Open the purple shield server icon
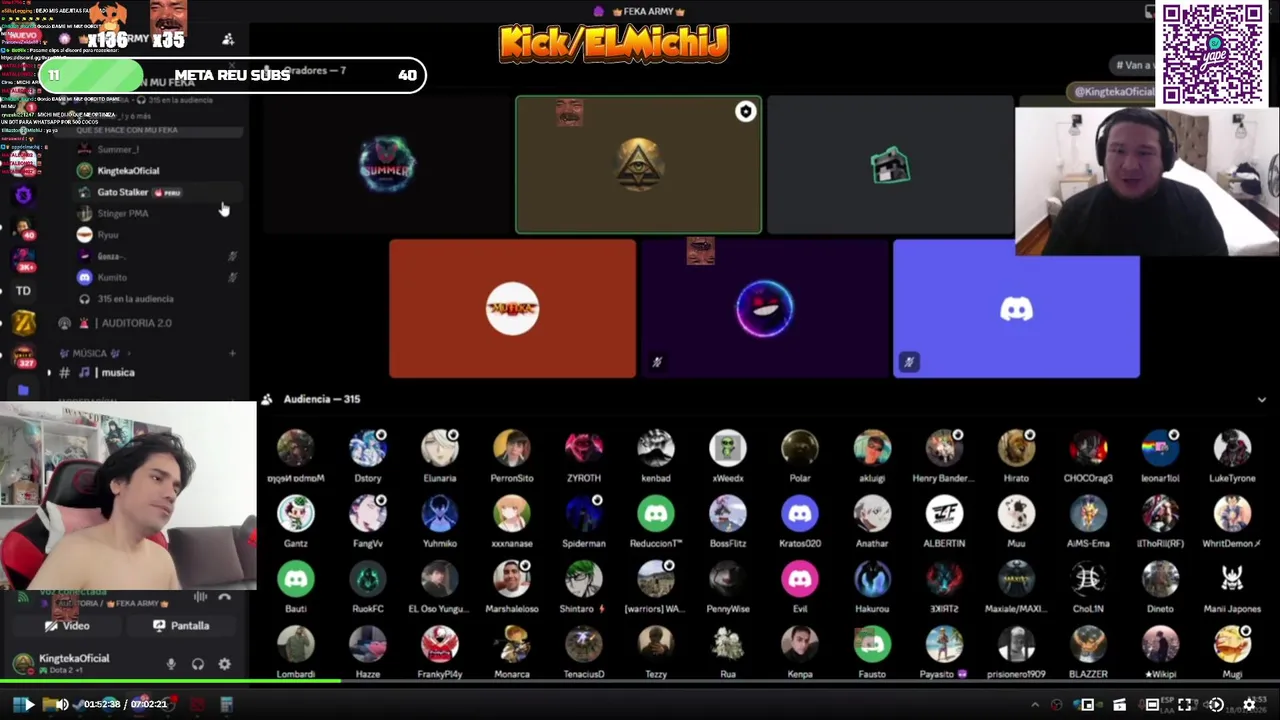The image size is (1280, 720). [x=23, y=196]
